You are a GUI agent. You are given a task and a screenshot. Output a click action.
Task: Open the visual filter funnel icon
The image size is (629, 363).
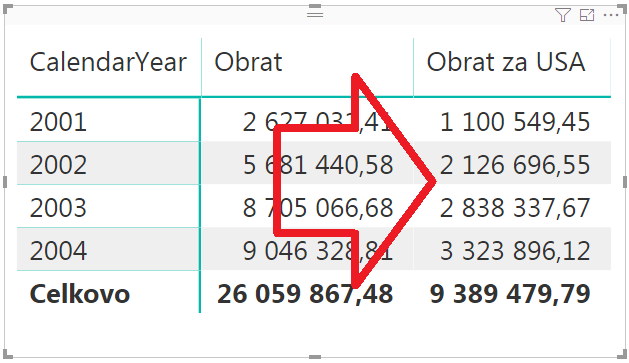point(562,15)
